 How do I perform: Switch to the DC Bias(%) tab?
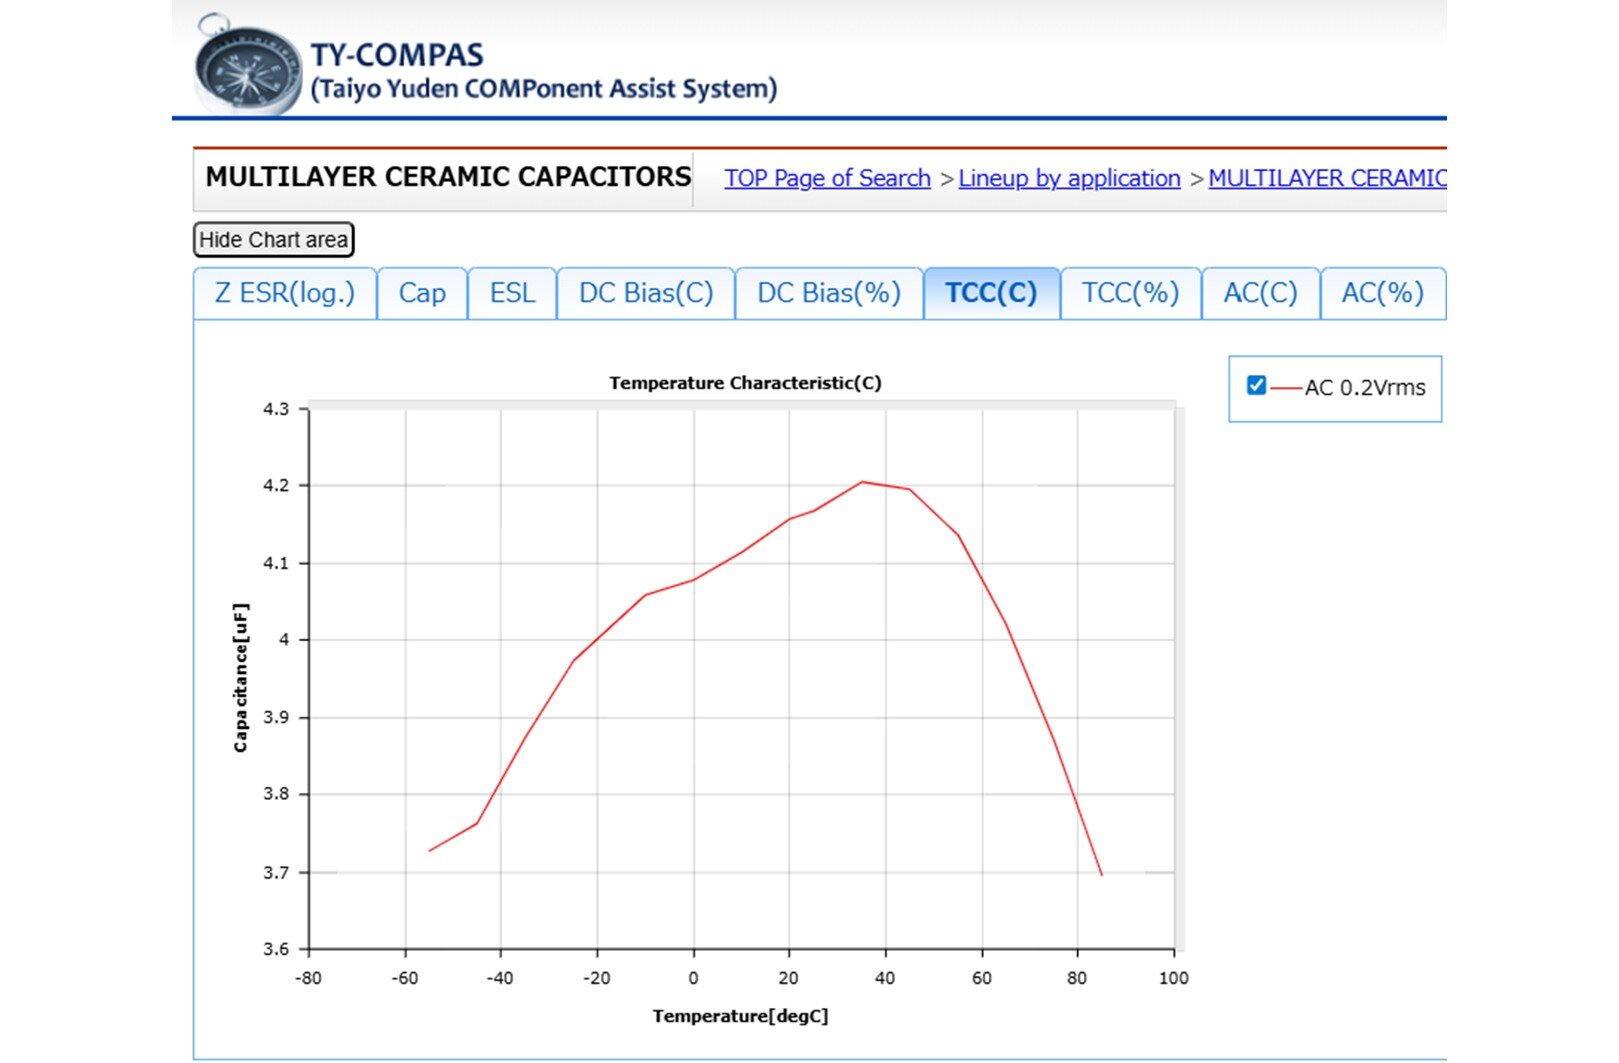pos(829,293)
